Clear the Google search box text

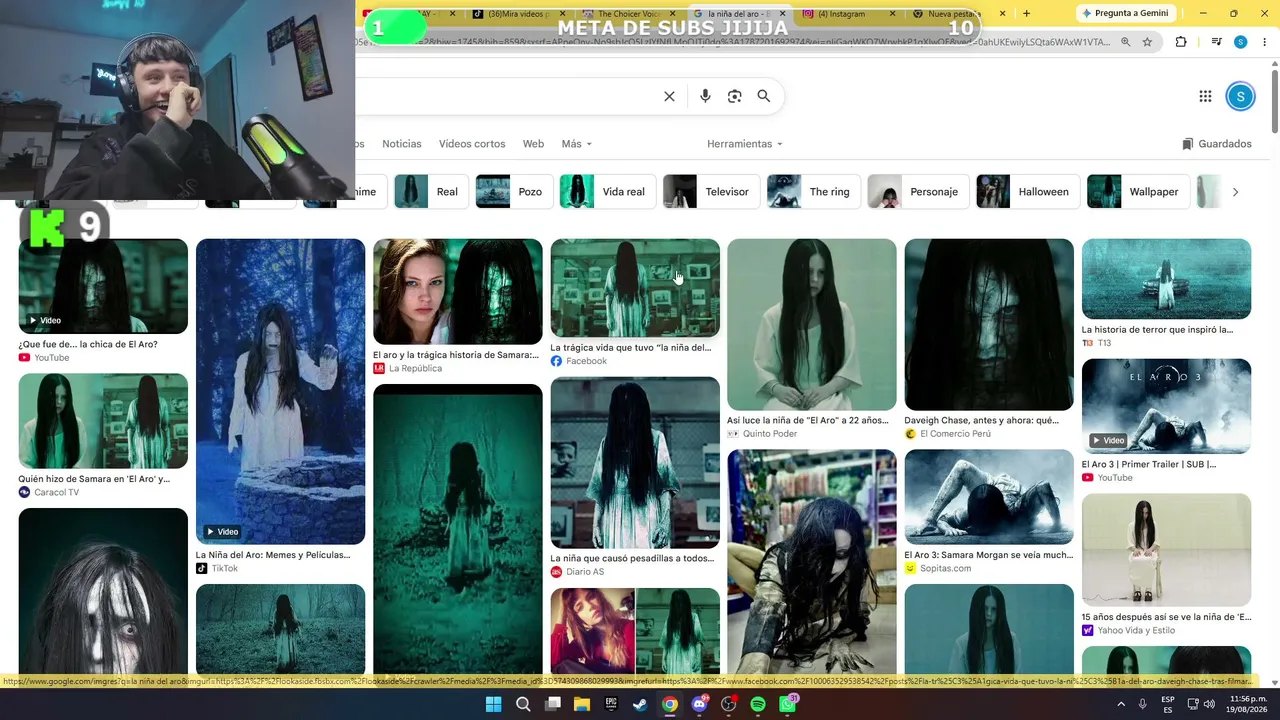click(x=669, y=96)
